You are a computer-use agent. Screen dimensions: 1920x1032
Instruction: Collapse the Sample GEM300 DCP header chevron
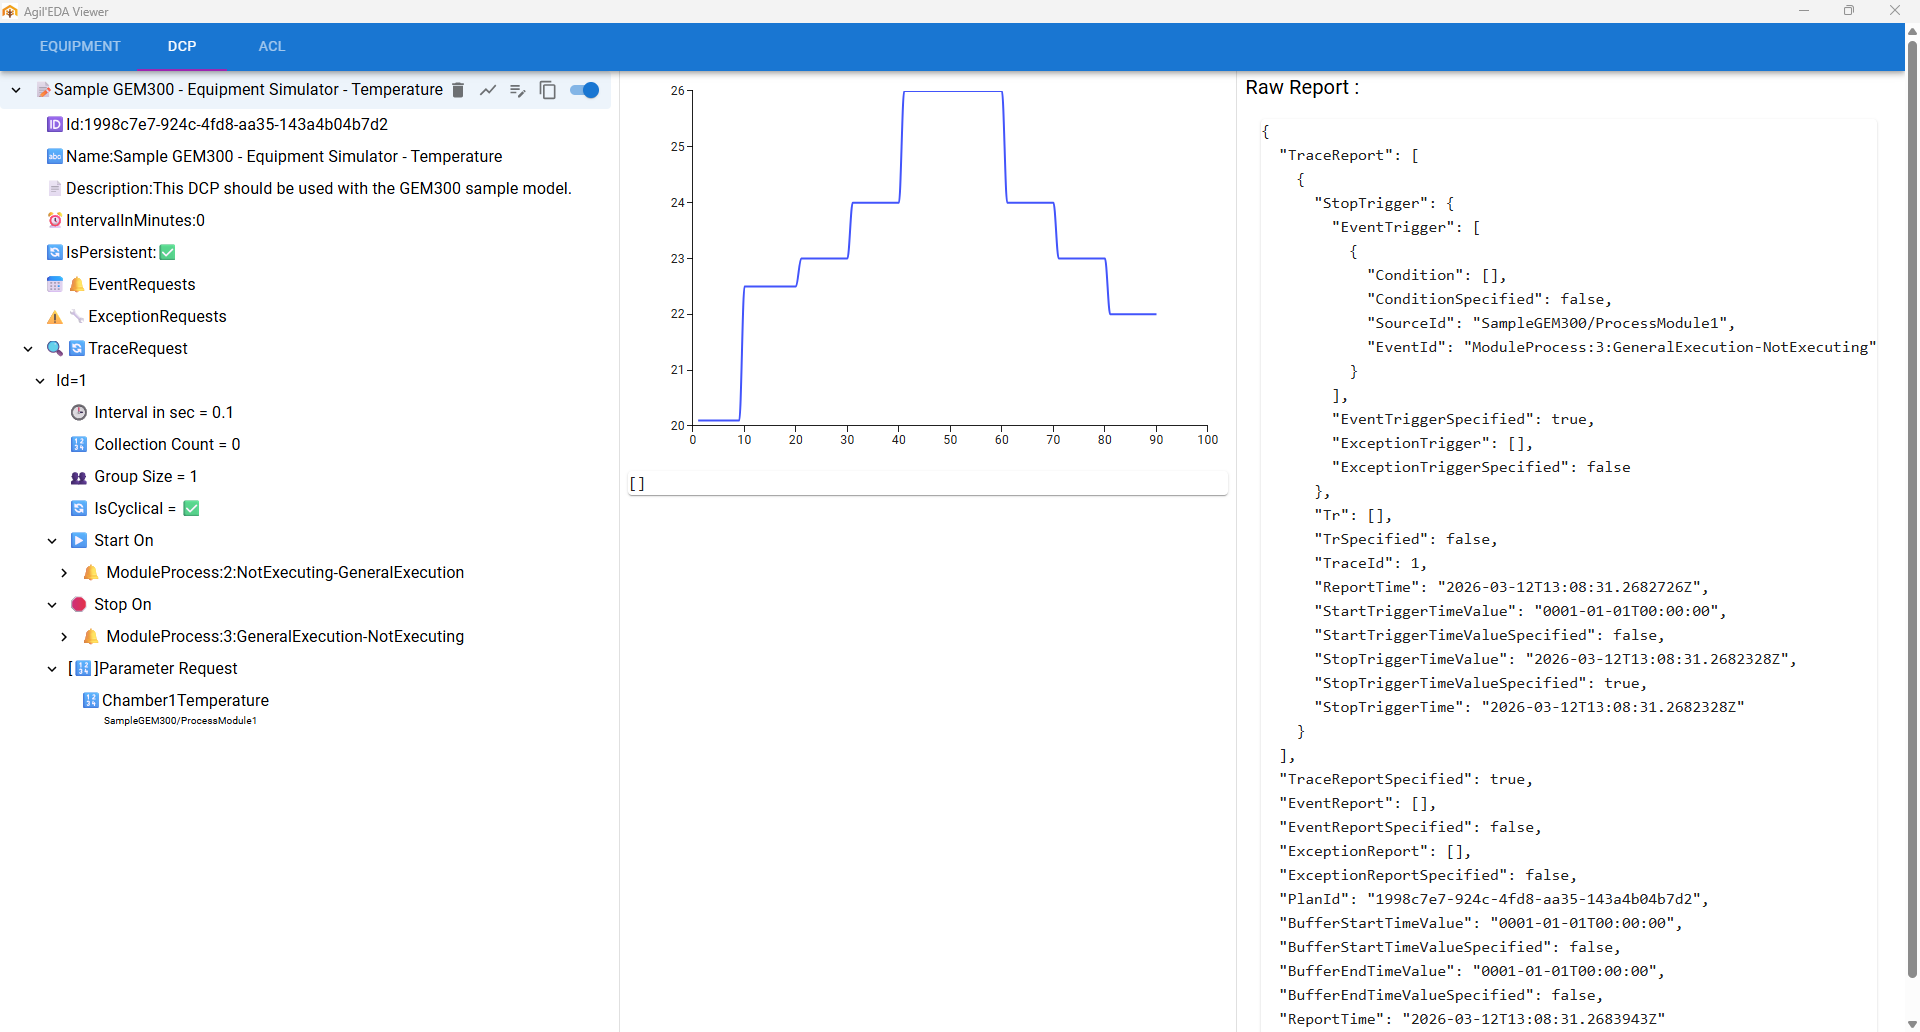click(x=15, y=89)
